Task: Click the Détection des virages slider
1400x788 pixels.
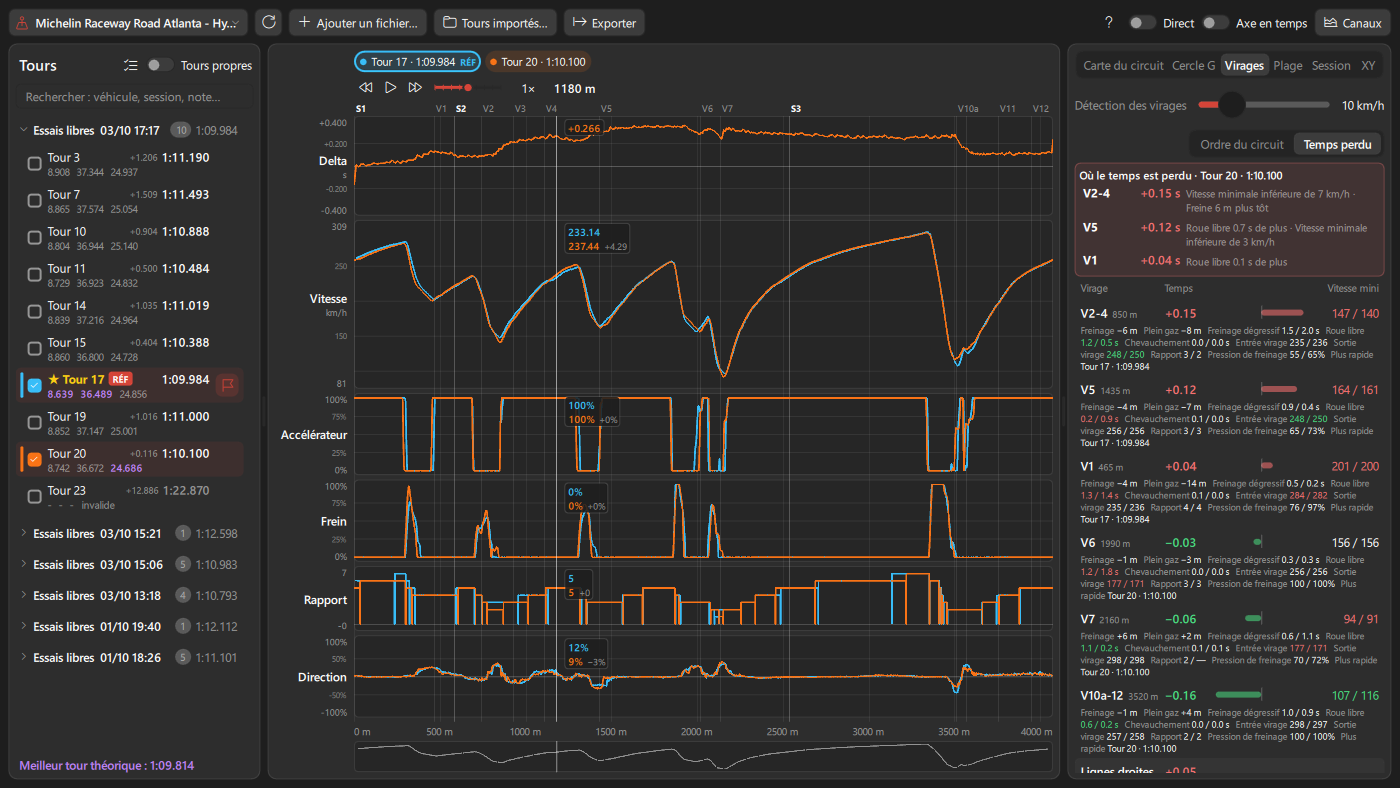Action: tap(1263, 105)
